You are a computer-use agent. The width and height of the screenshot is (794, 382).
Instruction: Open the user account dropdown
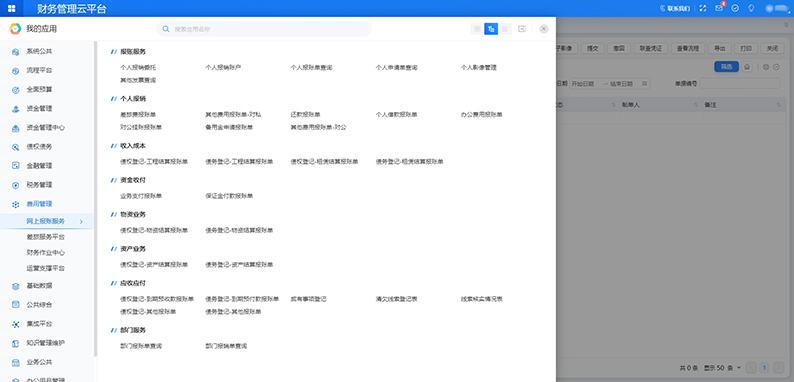[777, 8]
